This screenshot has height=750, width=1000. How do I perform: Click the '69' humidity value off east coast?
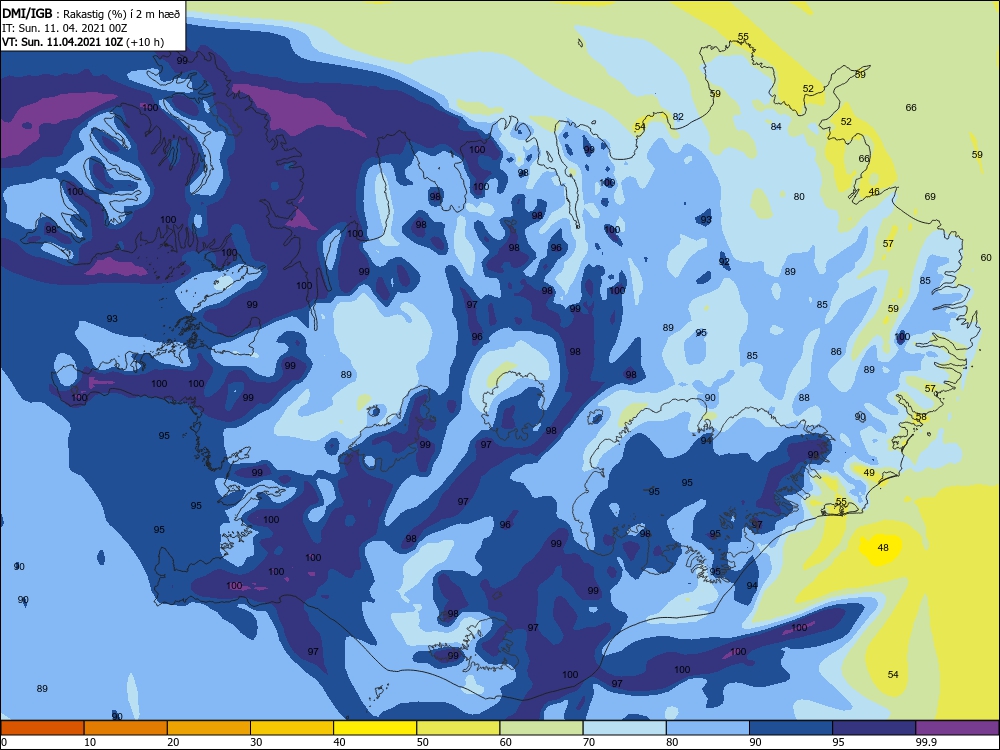pyautogui.click(x=930, y=196)
